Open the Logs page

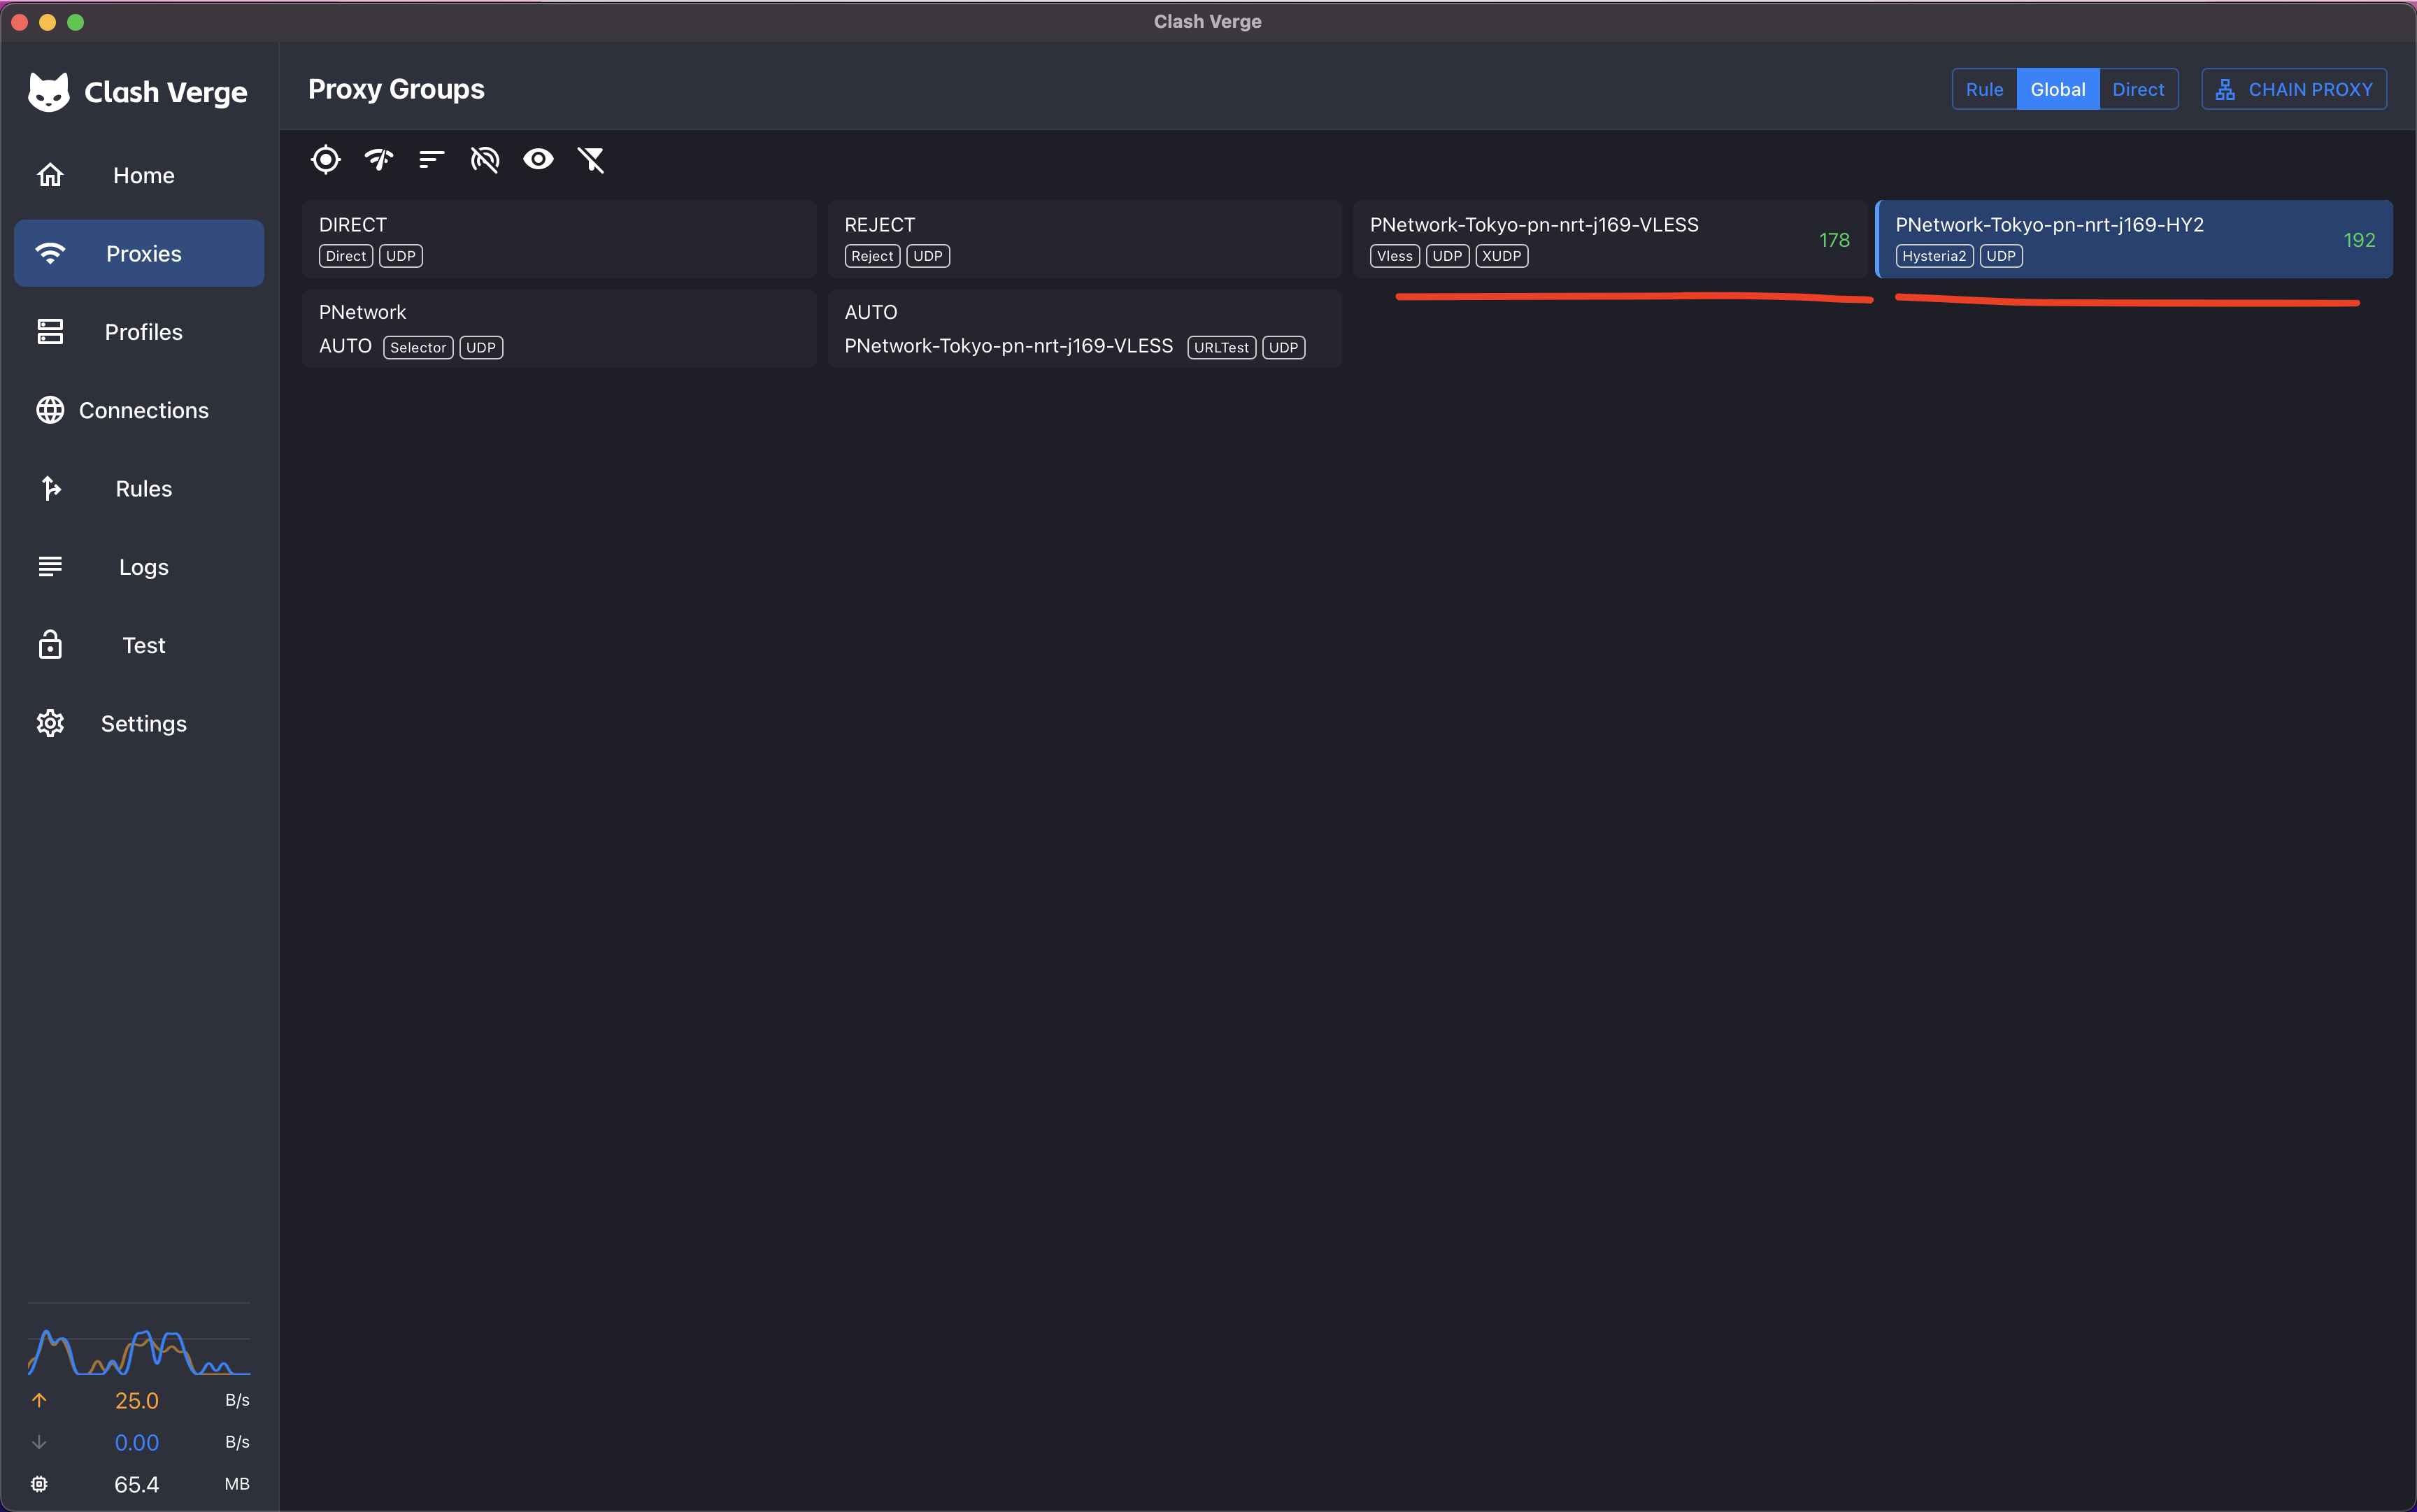[x=139, y=567]
